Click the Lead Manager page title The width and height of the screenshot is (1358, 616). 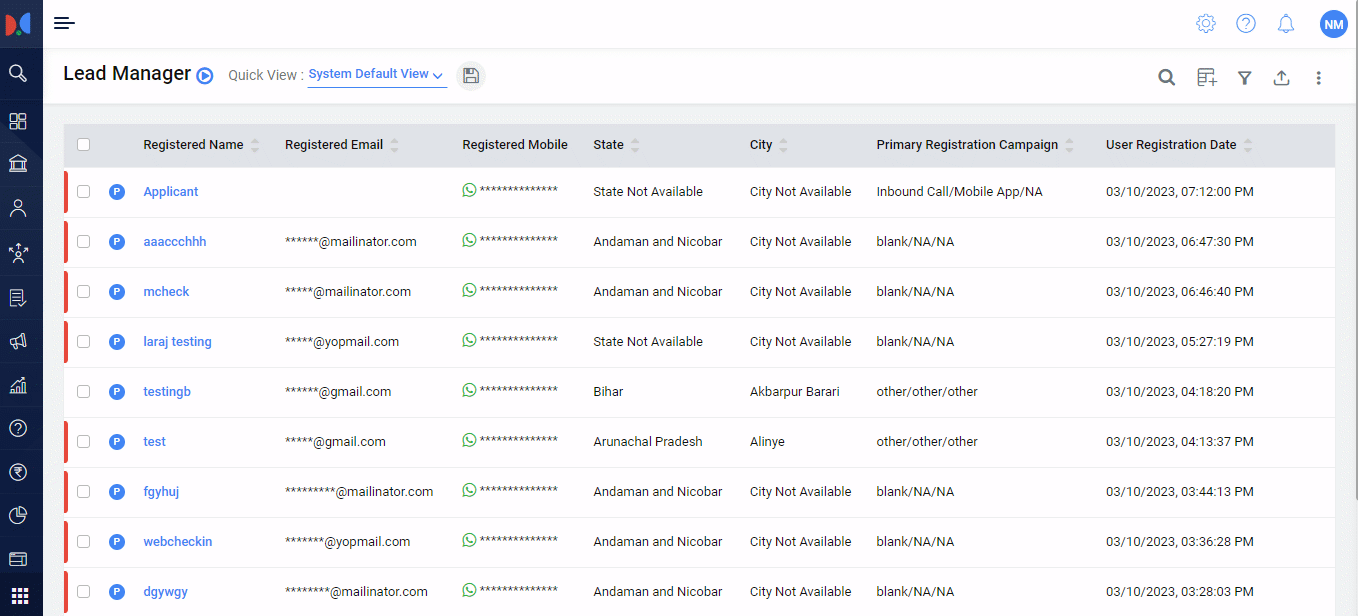tap(127, 73)
